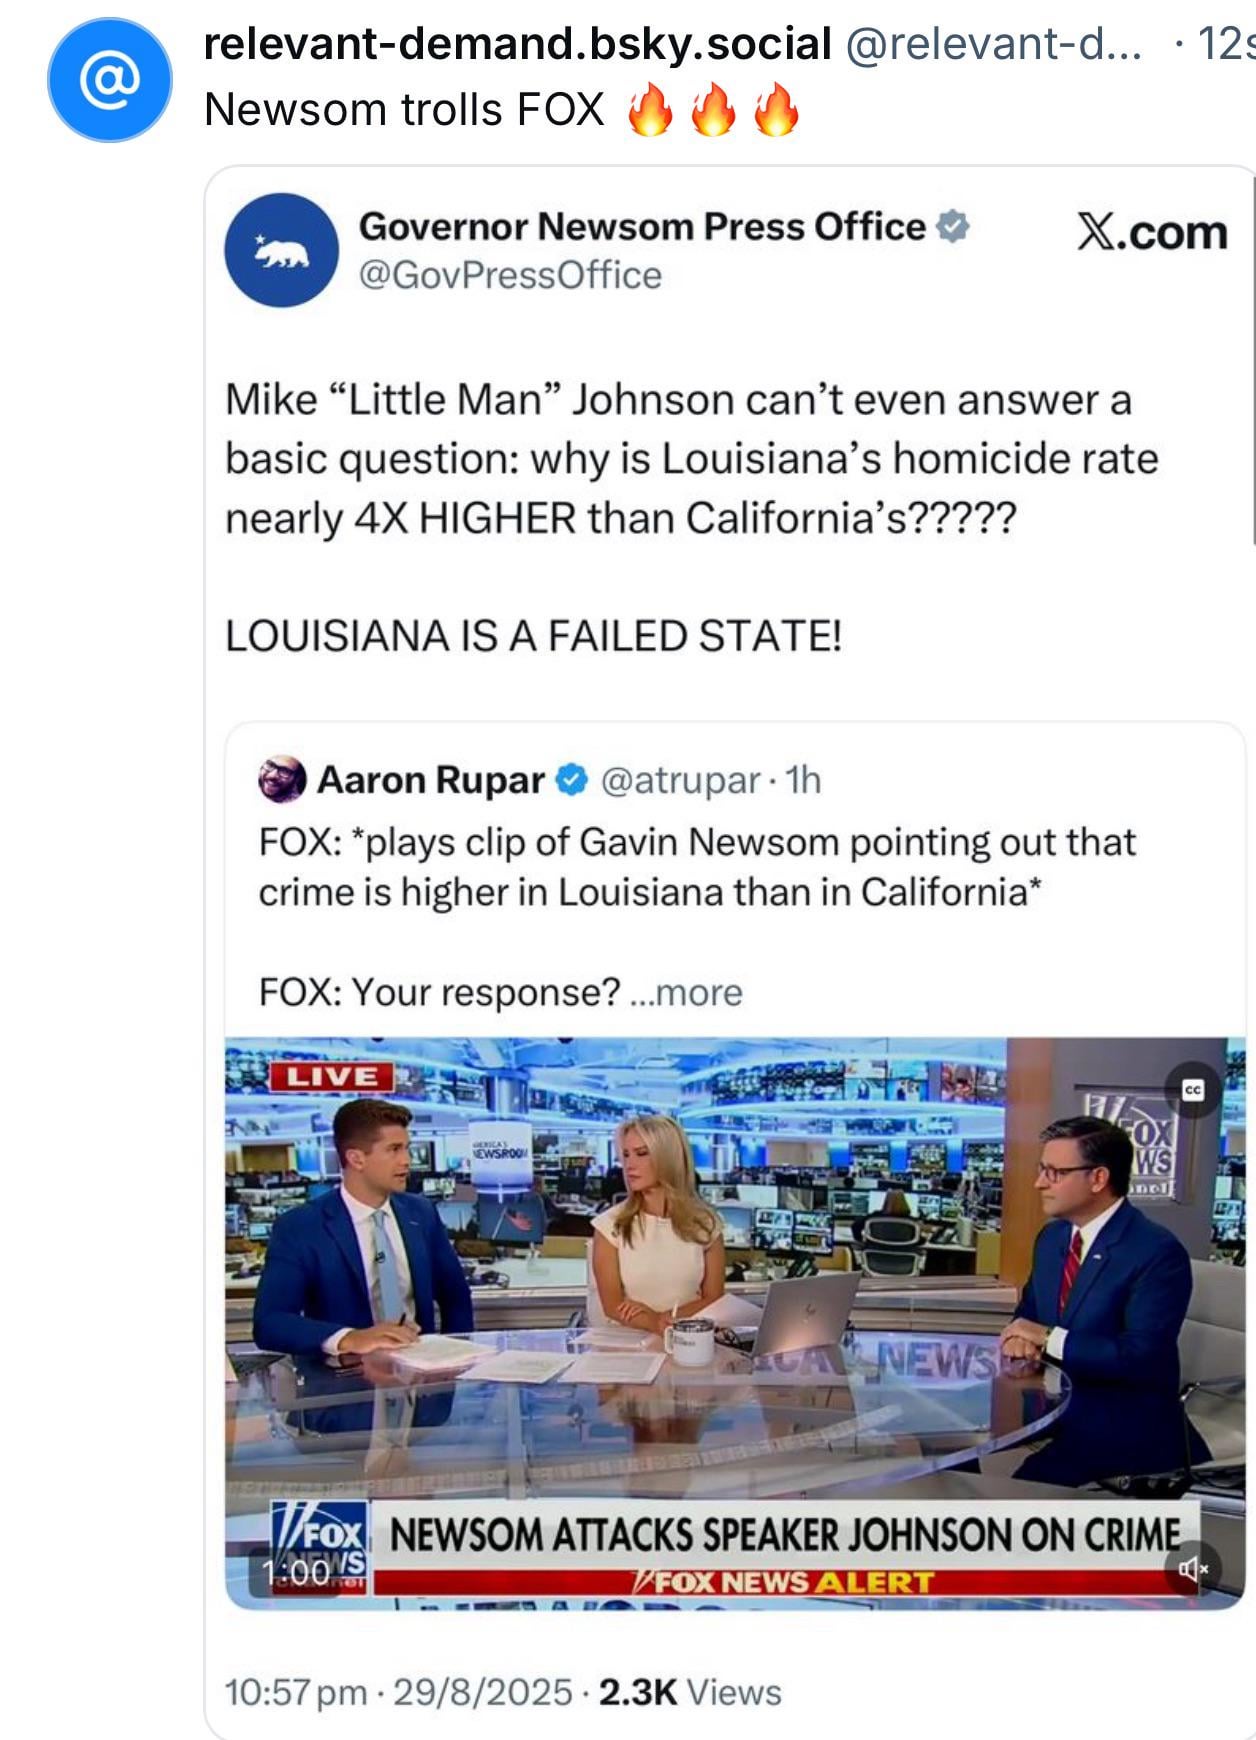
Task: Click the Governor Newsom verified badge
Action: pyautogui.click(x=953, y=227)
